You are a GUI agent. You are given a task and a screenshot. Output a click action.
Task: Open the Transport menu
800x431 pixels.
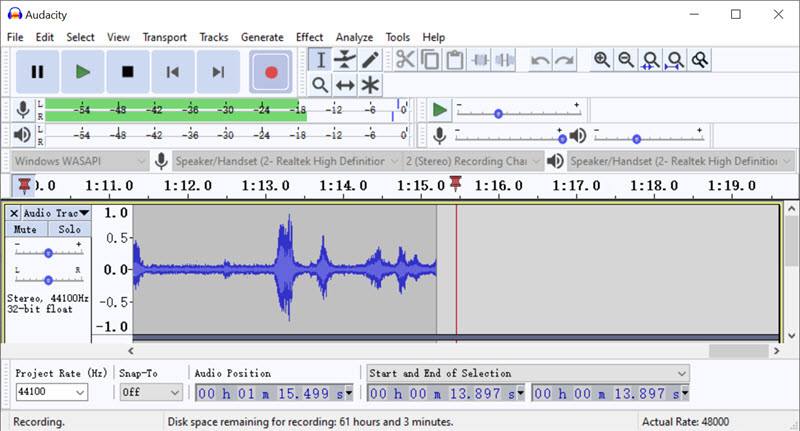(164, 37)
